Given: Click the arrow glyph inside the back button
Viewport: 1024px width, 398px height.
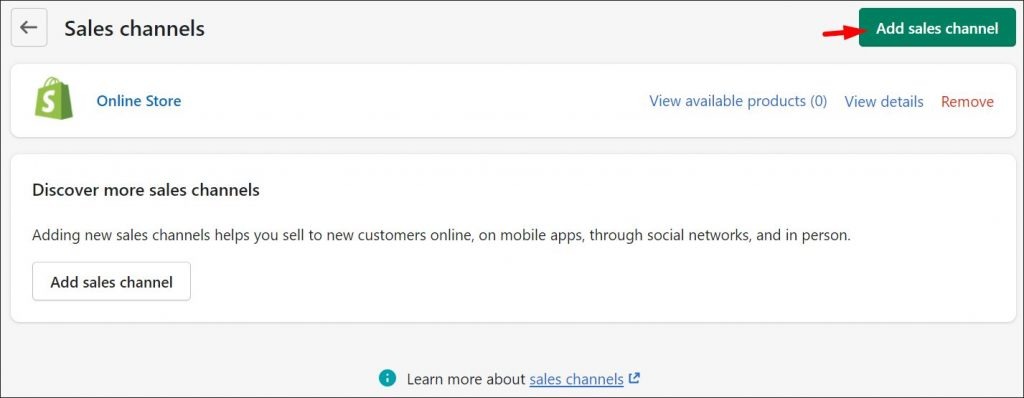Looking at the screenshot, I should point(29,27).
